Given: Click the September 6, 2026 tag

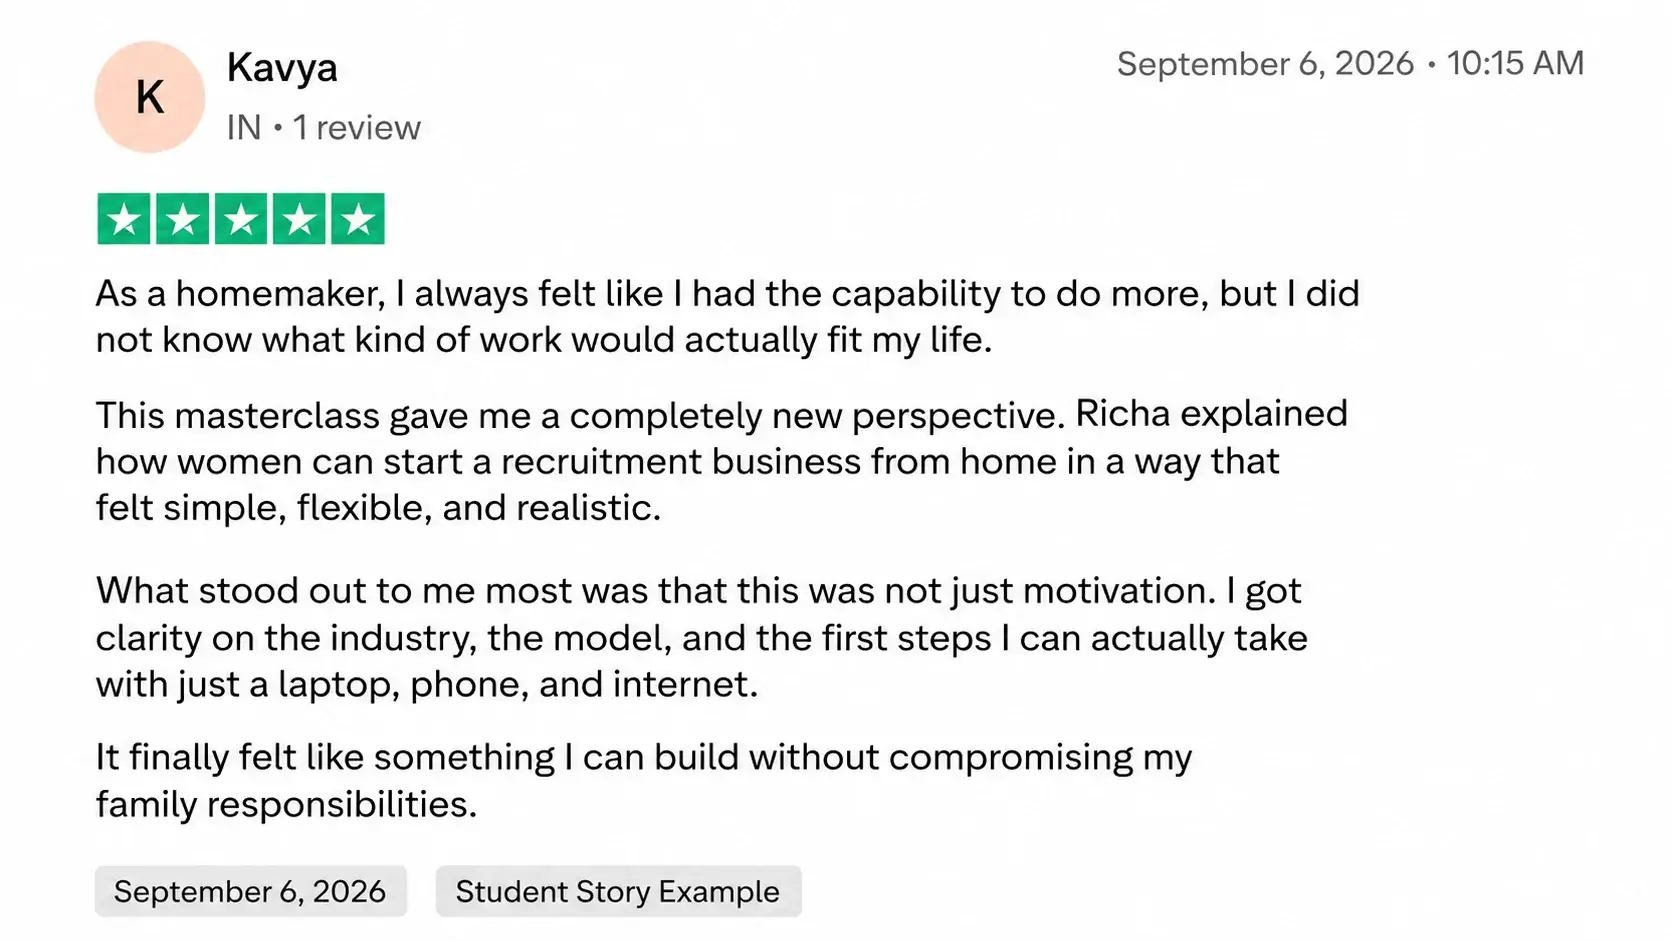Looking at the screenshot, I should pyautogui.click(x=250, y=891).
